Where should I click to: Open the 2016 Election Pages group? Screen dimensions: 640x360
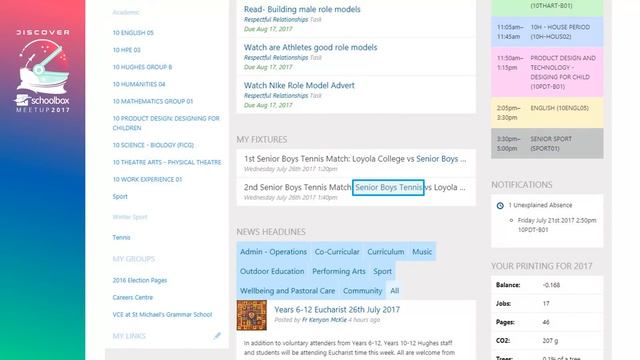140,280
